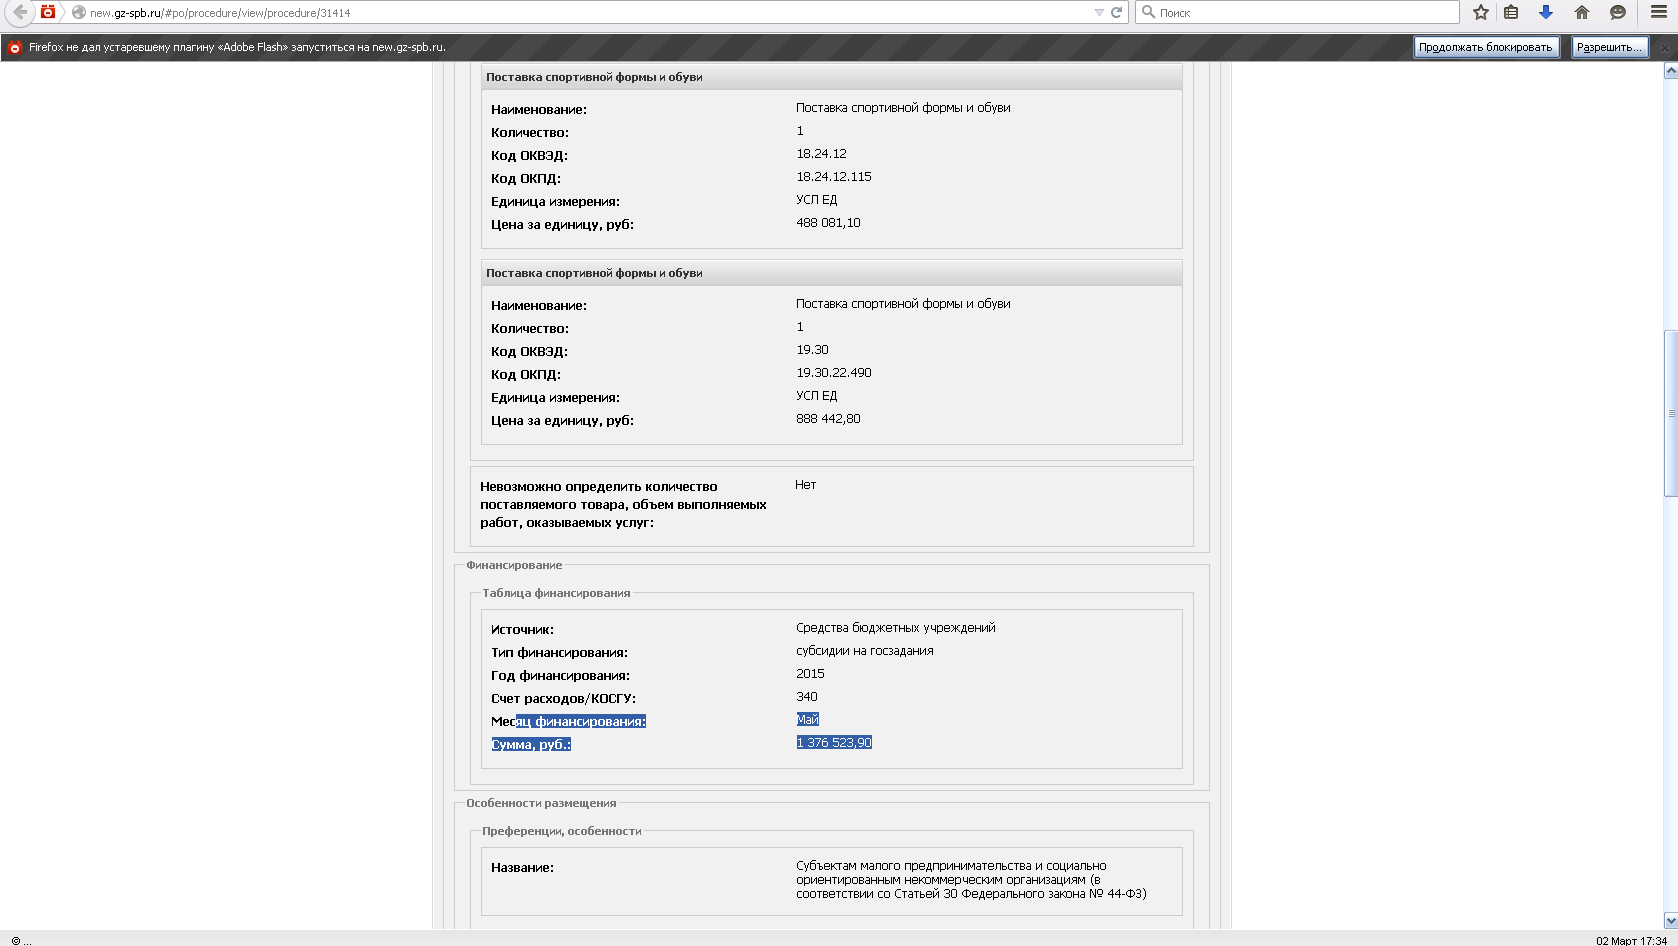The height and width of the screenshot is (946, 1678).
Task: Click the price value 888 442,80
Action: pyautogui.click(x=828, y=419)
